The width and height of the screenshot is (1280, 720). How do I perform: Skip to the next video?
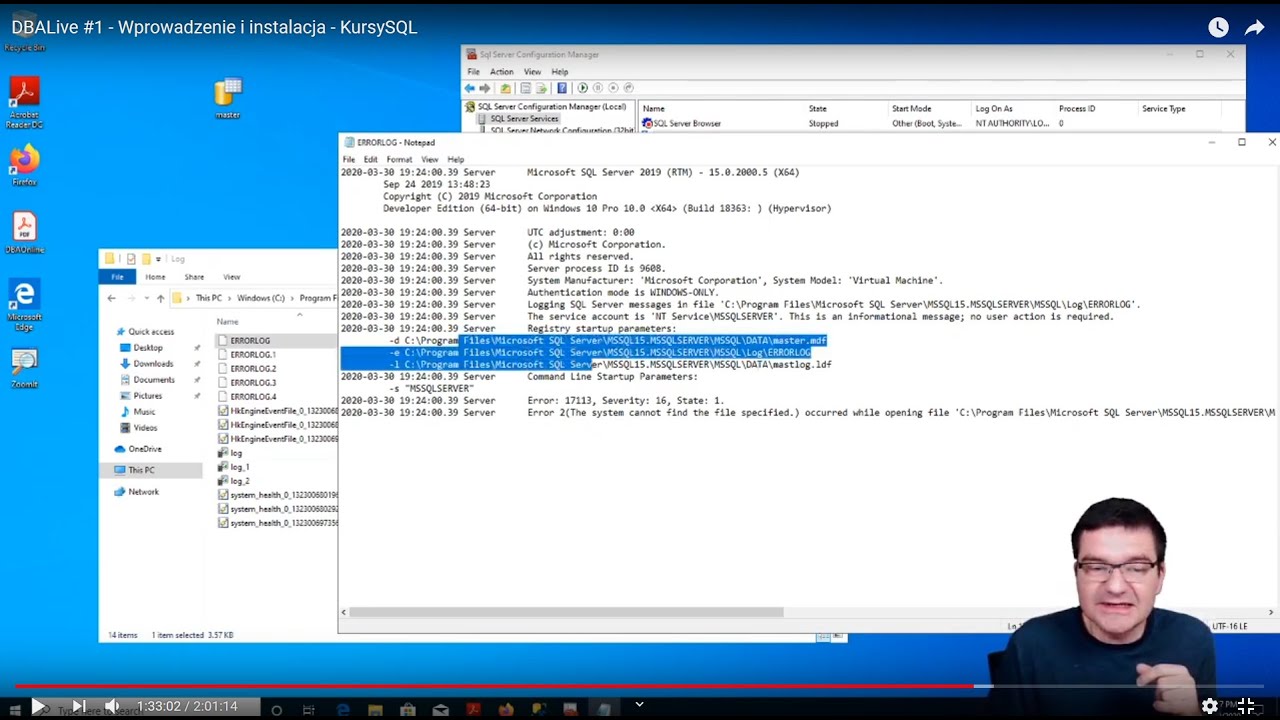78,706
